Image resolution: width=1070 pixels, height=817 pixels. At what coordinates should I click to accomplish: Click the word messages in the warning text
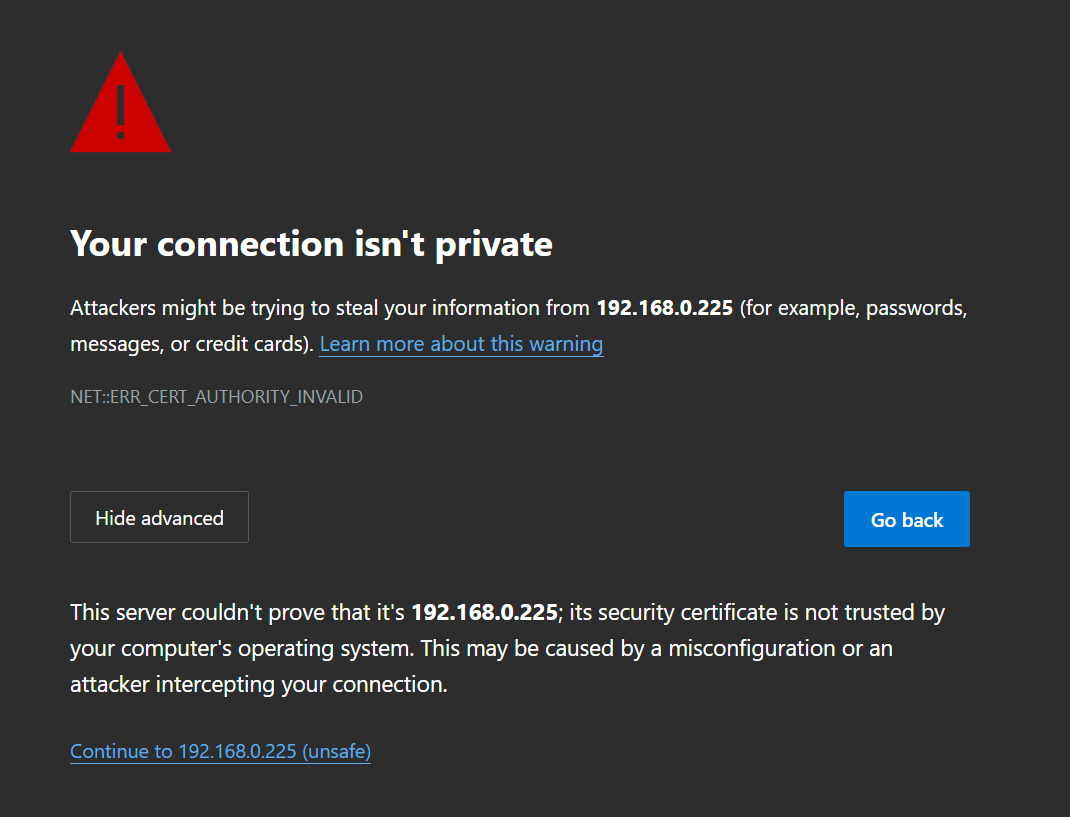(117, 345)
